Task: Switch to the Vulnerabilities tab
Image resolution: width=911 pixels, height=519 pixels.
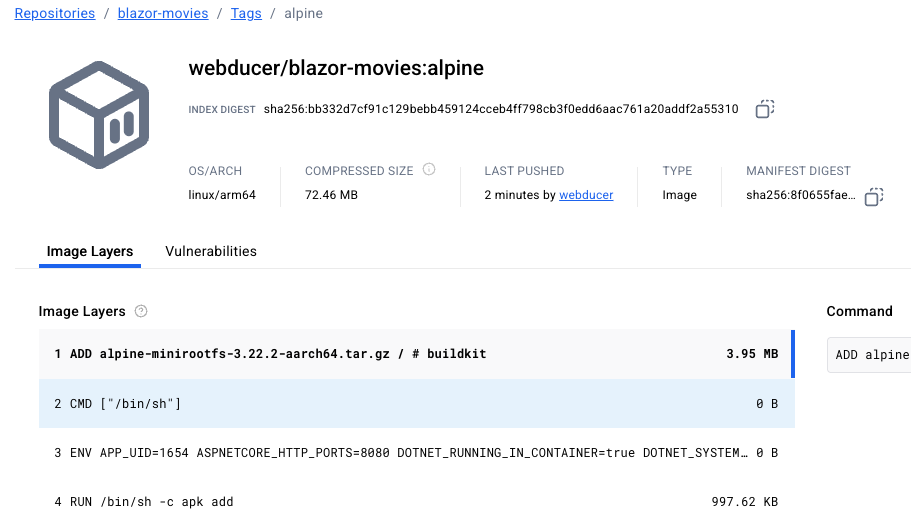Action: pos(211,251)
